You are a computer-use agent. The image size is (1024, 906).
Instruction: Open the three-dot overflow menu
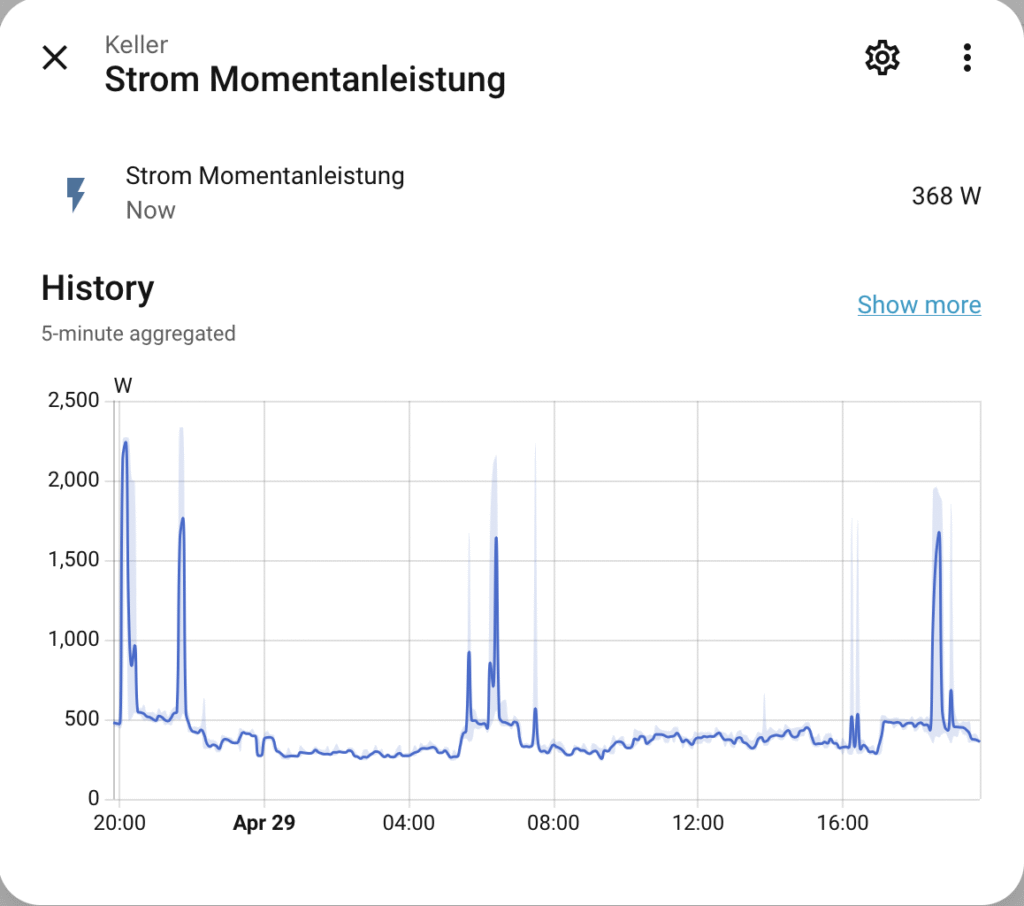(x=967, y=58)
